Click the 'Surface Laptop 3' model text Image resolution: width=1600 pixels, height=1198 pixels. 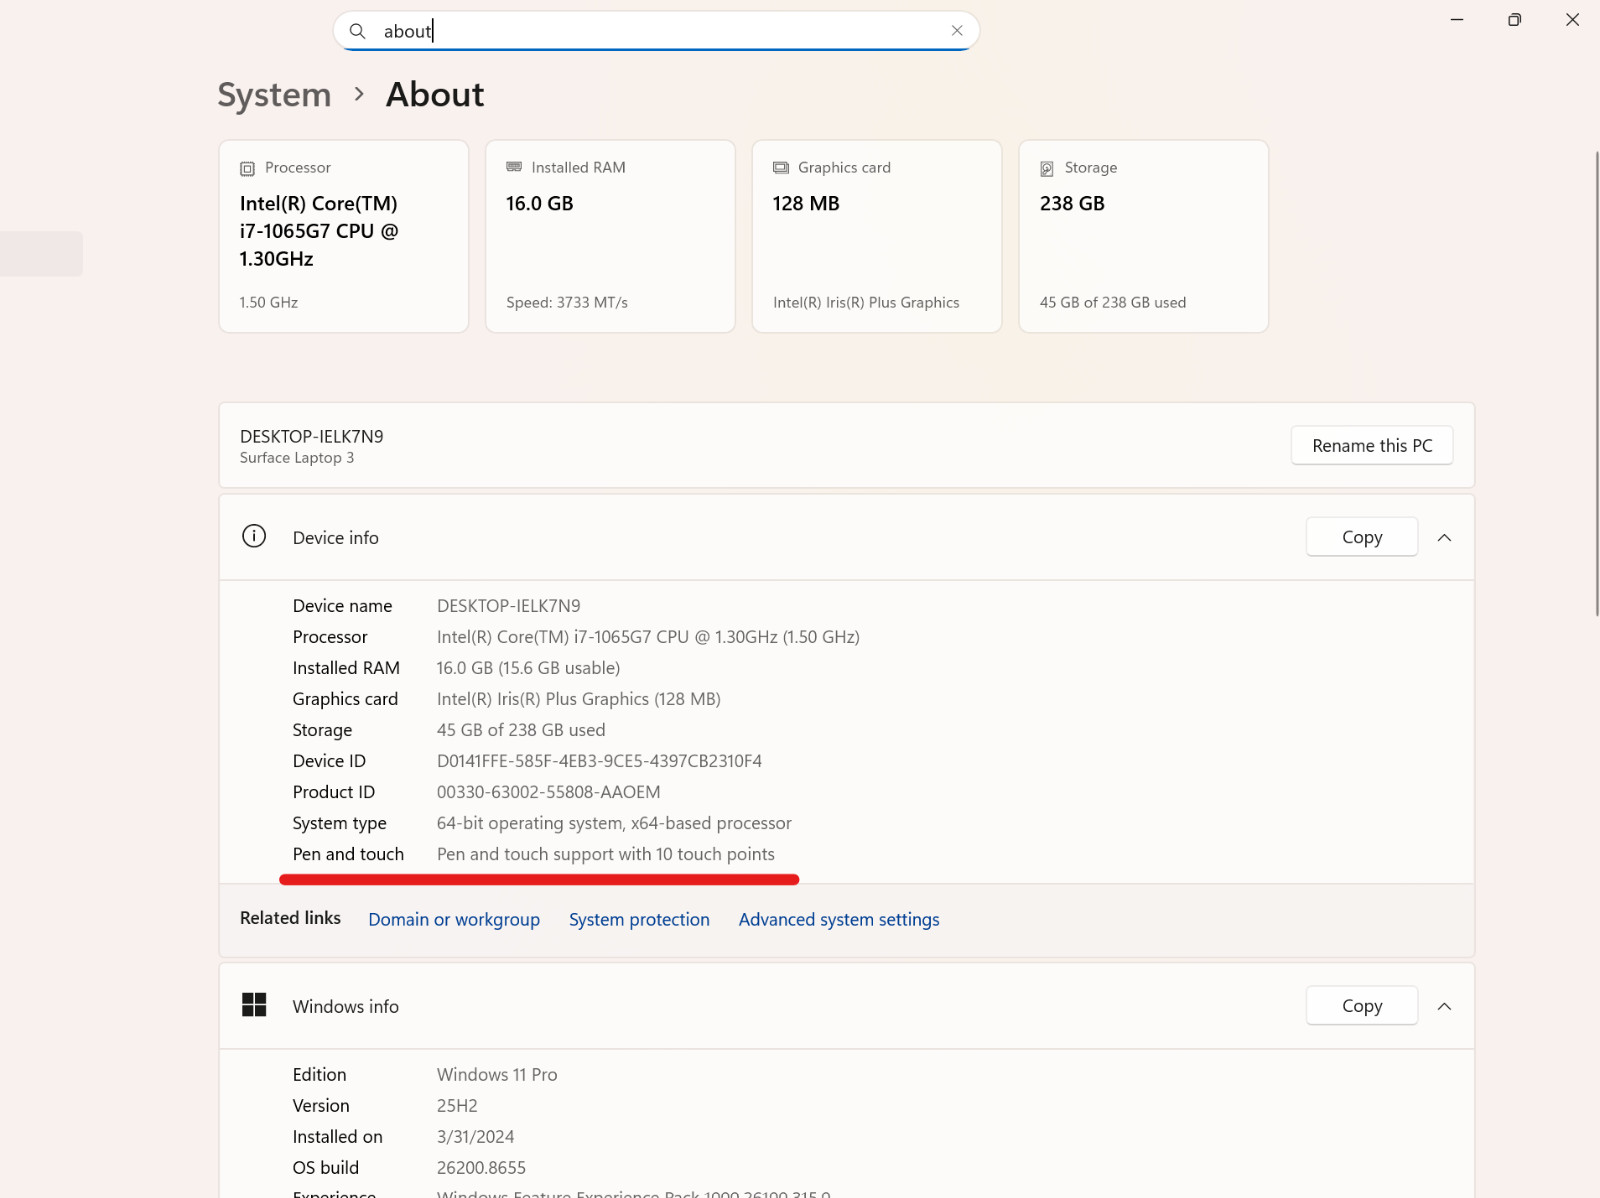coord(297,458)
